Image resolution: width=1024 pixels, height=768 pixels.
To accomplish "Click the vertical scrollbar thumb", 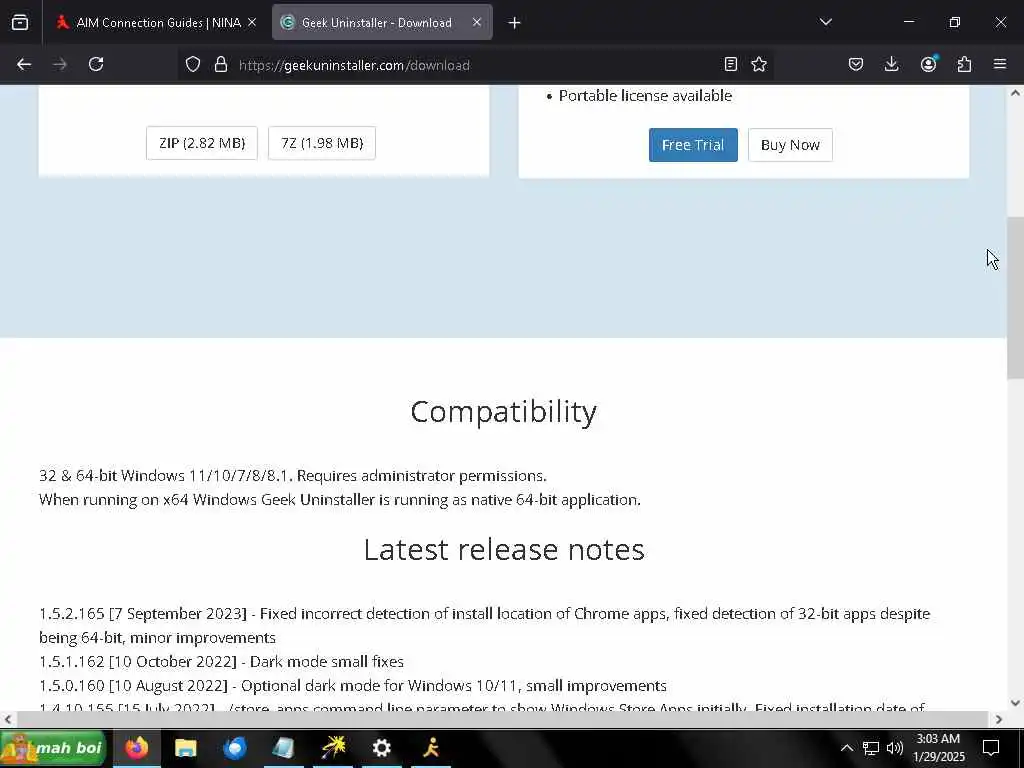I will click(1015, 298).
